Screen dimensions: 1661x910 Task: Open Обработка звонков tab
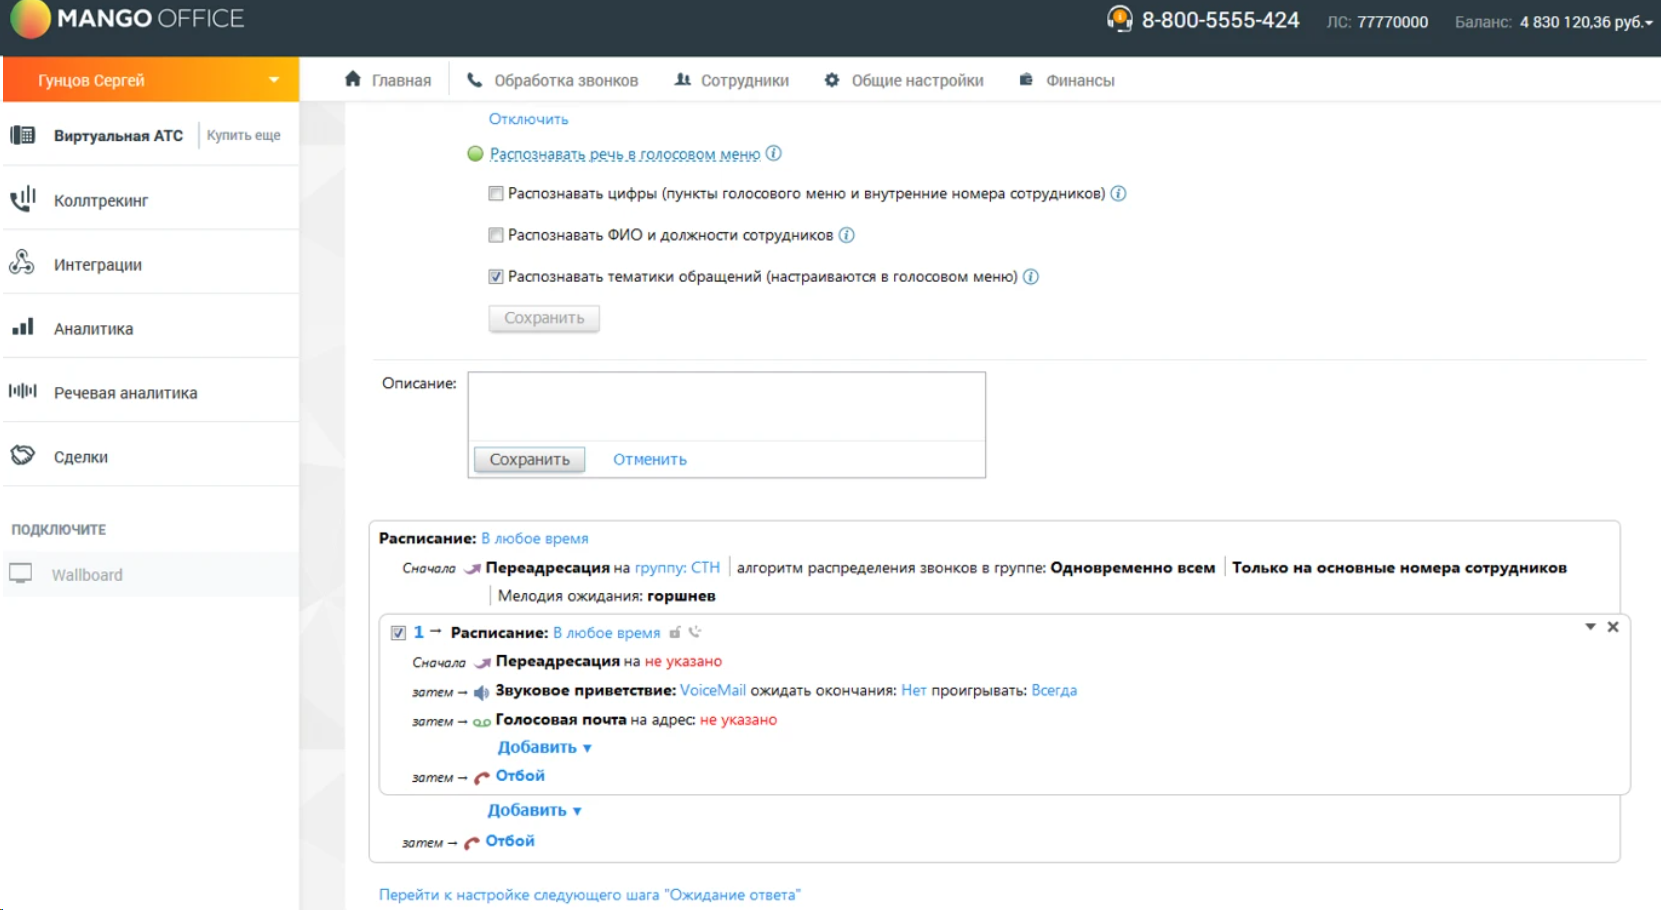click(552, 80)
